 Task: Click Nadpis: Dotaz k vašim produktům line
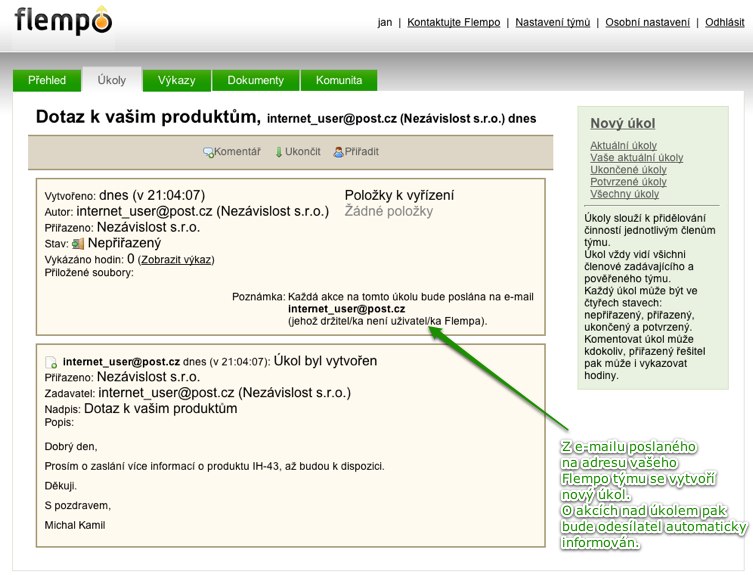141,409
